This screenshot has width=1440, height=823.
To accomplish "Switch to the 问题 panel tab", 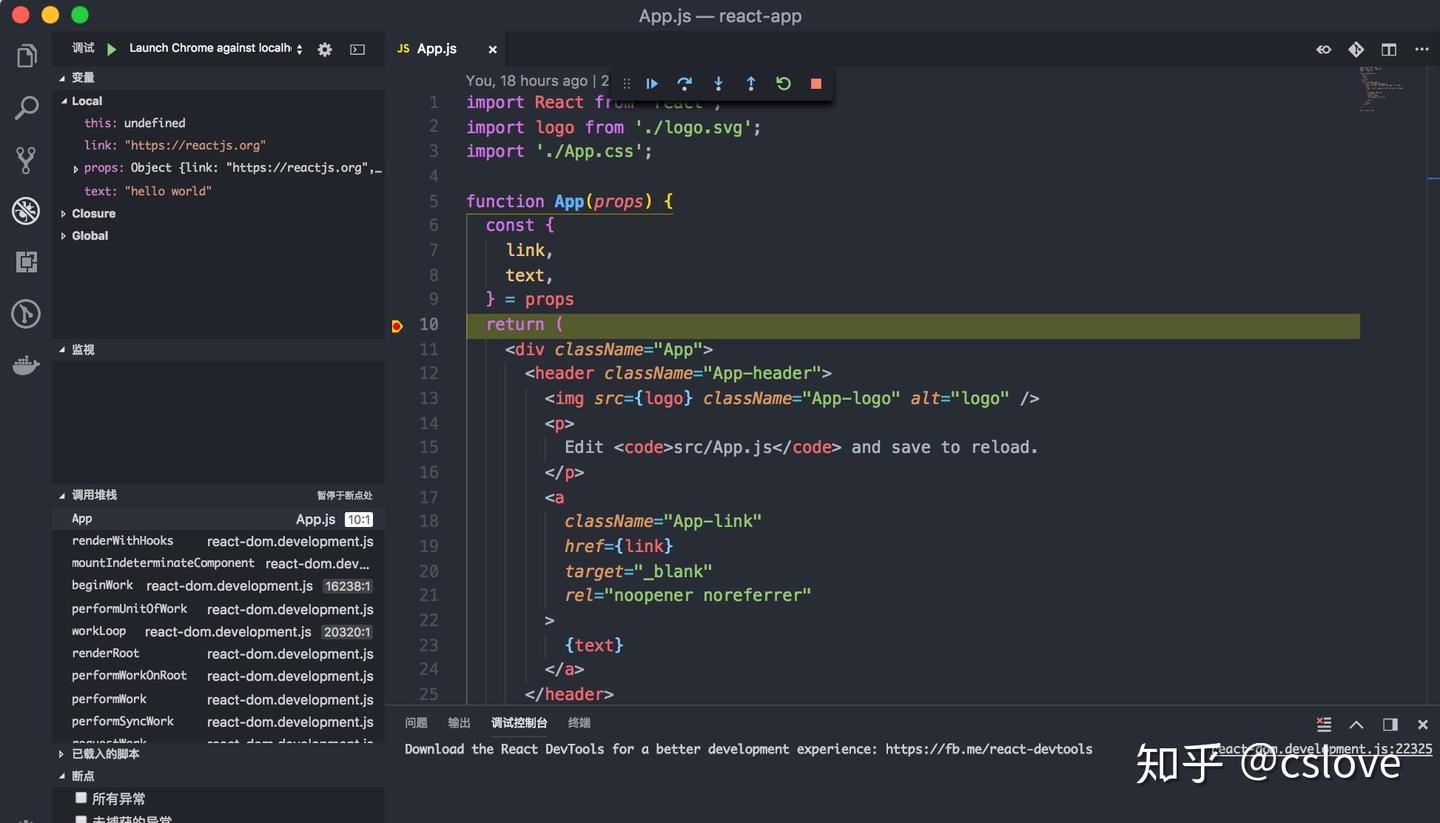I will 416,723.
